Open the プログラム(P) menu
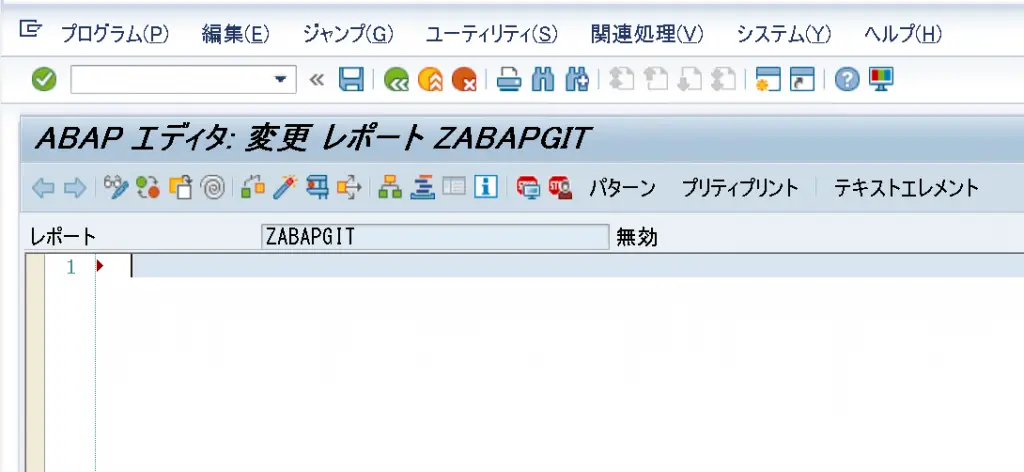The width and height of the screenshot is (1024, 472). [114, 35]
